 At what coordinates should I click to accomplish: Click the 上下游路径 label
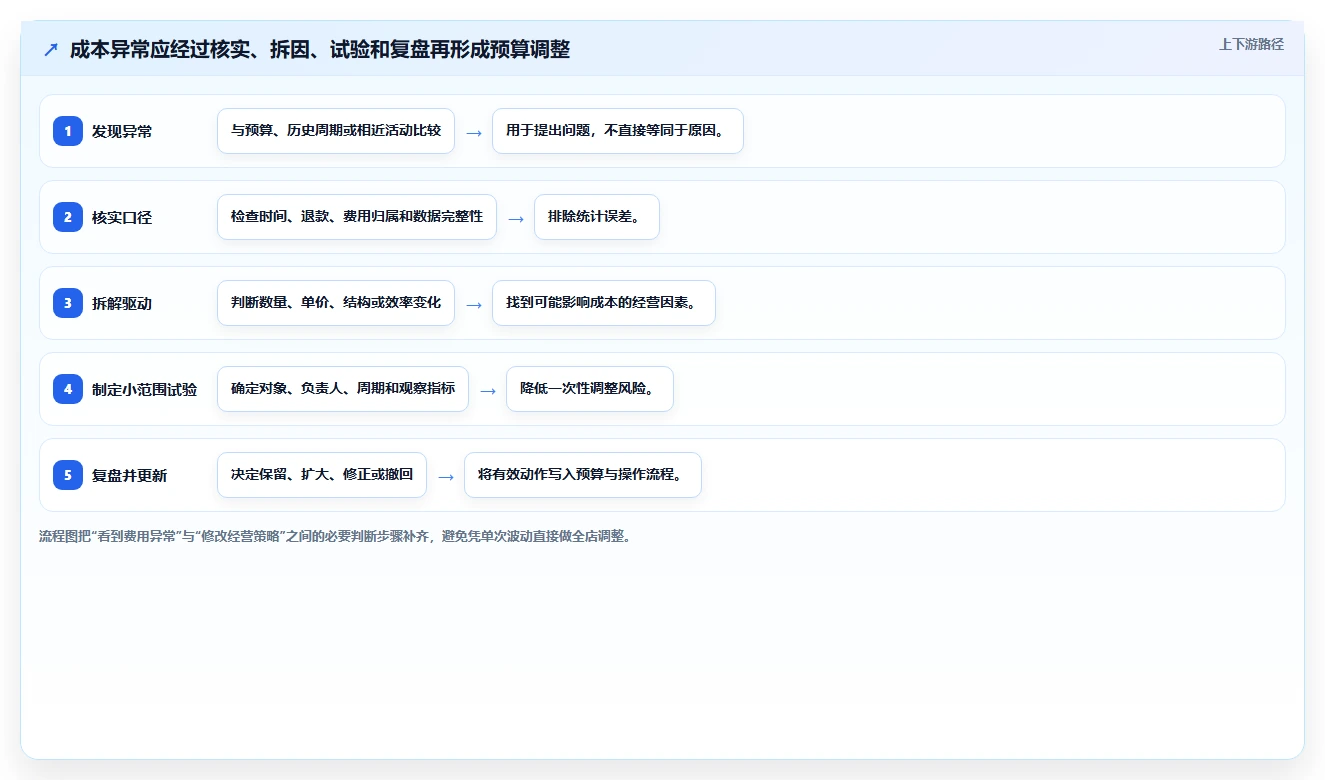click(x=1251, y=45)
